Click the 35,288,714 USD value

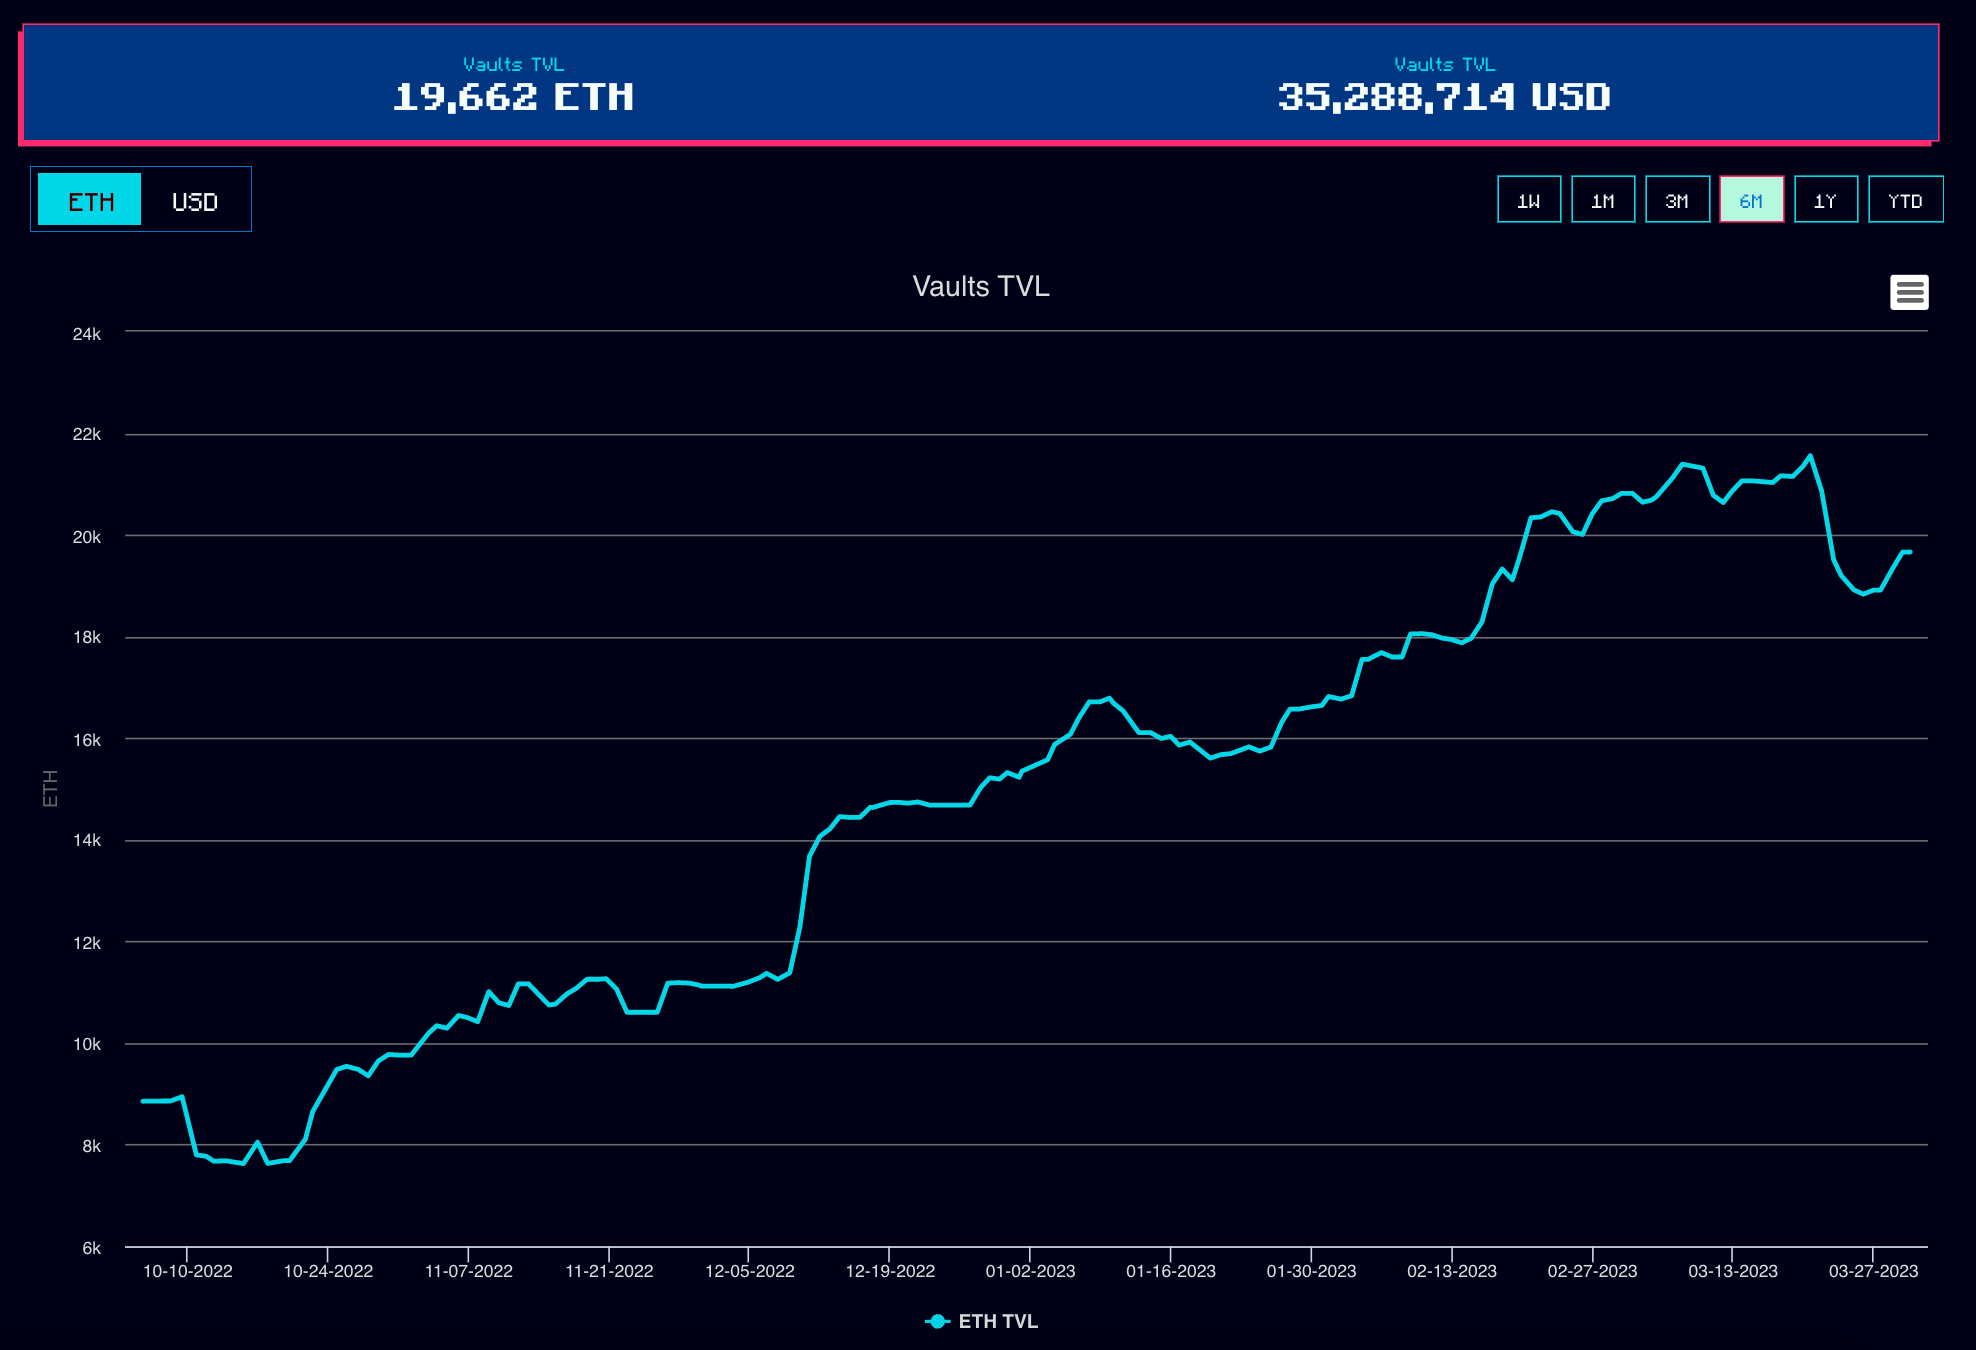pos(1443,97)
